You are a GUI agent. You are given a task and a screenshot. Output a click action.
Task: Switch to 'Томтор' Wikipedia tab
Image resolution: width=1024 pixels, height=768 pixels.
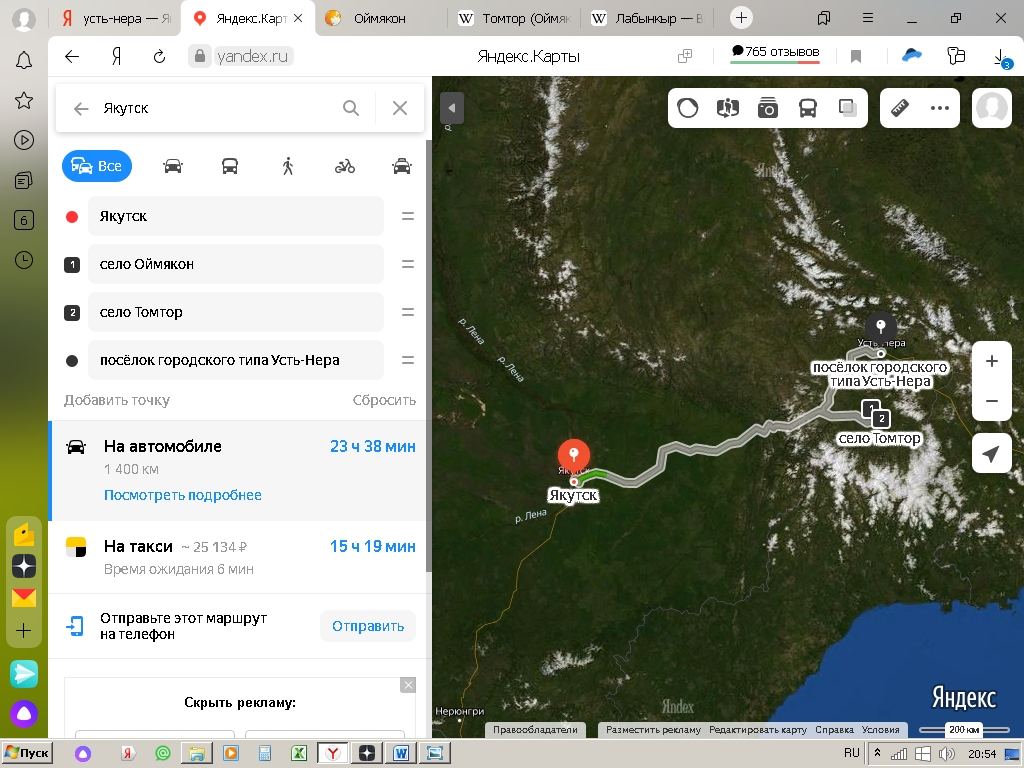515,18
